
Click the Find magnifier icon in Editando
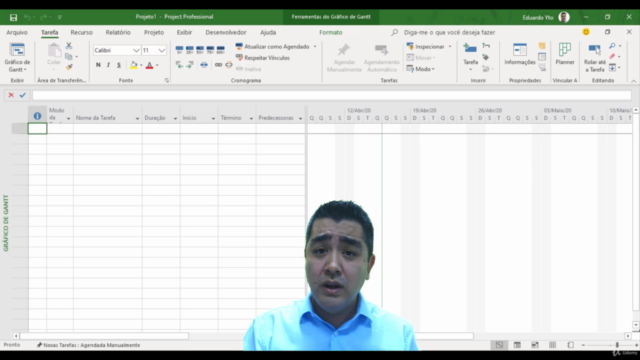(612, 46)
